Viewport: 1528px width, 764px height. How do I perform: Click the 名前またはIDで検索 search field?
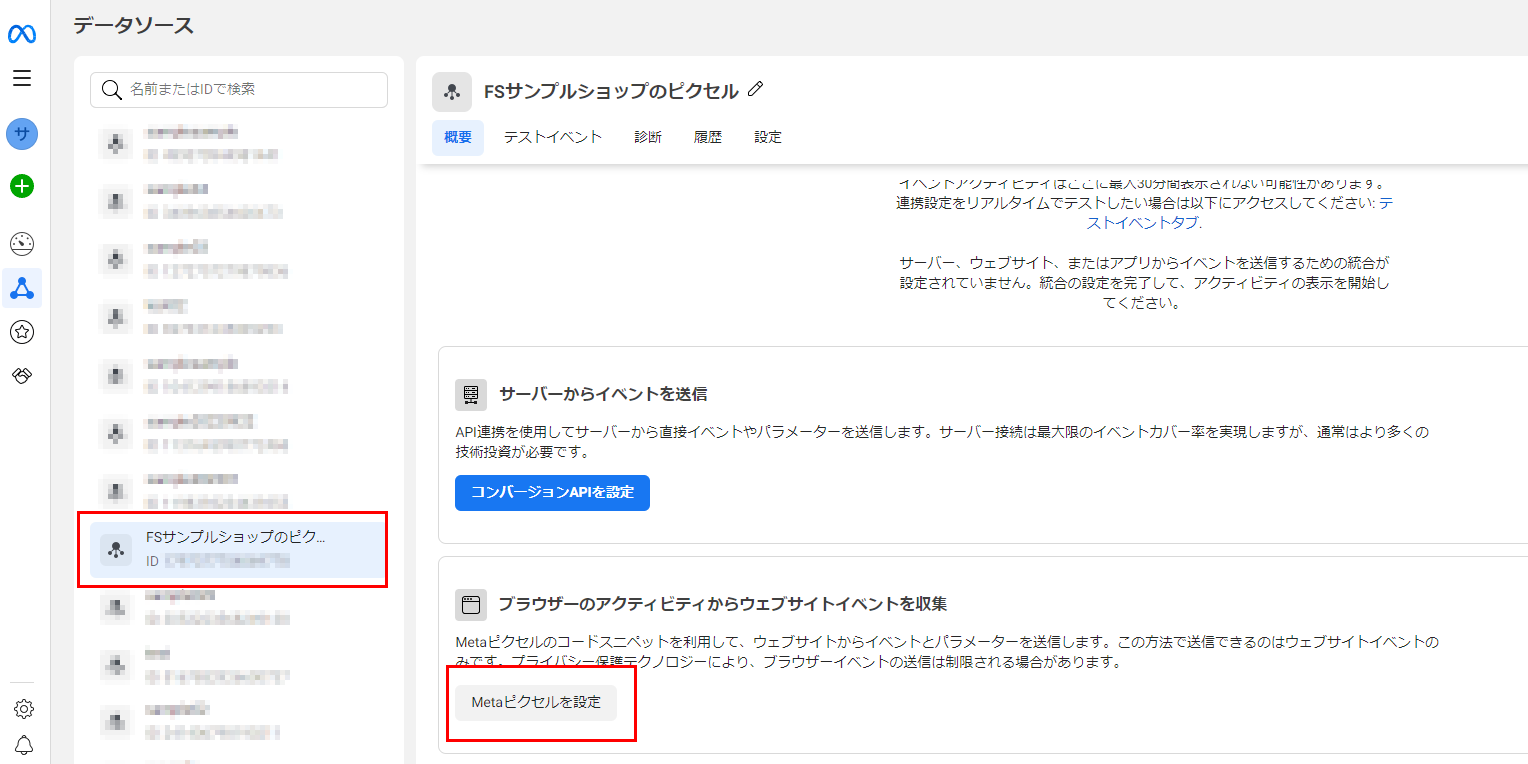pos(239,90)
